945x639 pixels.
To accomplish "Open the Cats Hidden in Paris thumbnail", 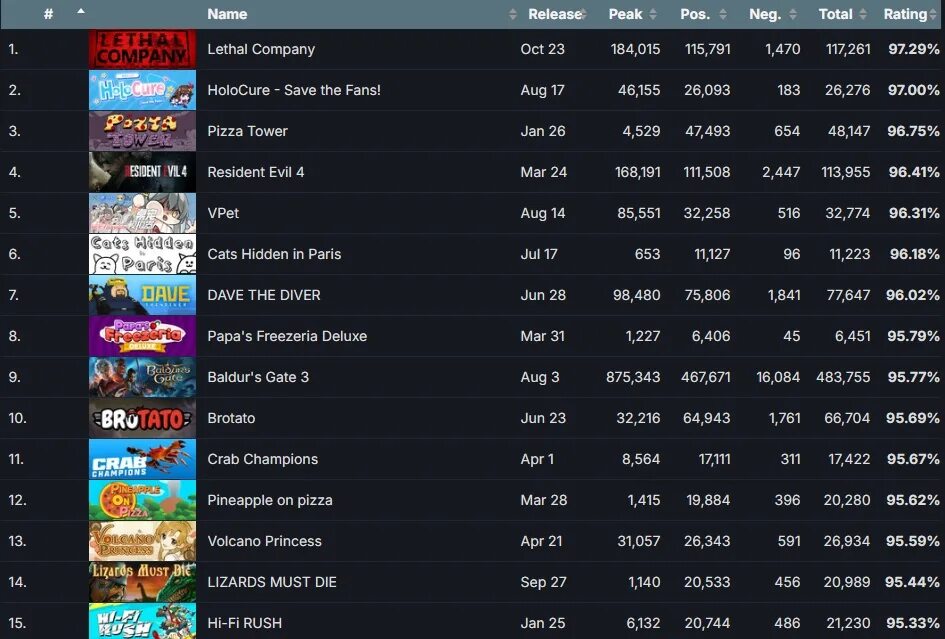I will (x=142, y=254).
